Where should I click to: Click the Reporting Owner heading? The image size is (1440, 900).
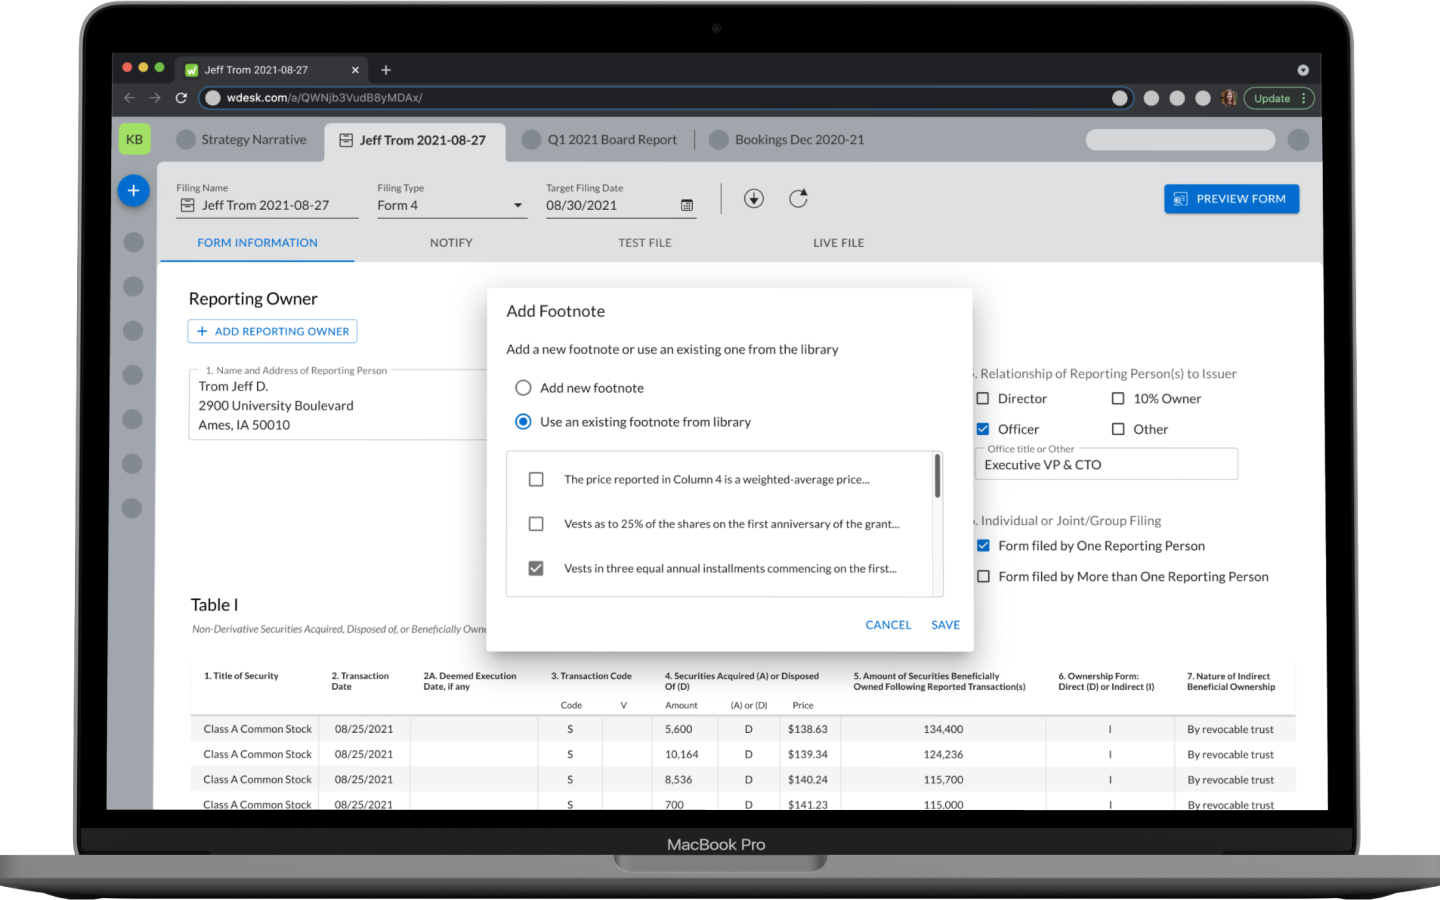point(253,299)
